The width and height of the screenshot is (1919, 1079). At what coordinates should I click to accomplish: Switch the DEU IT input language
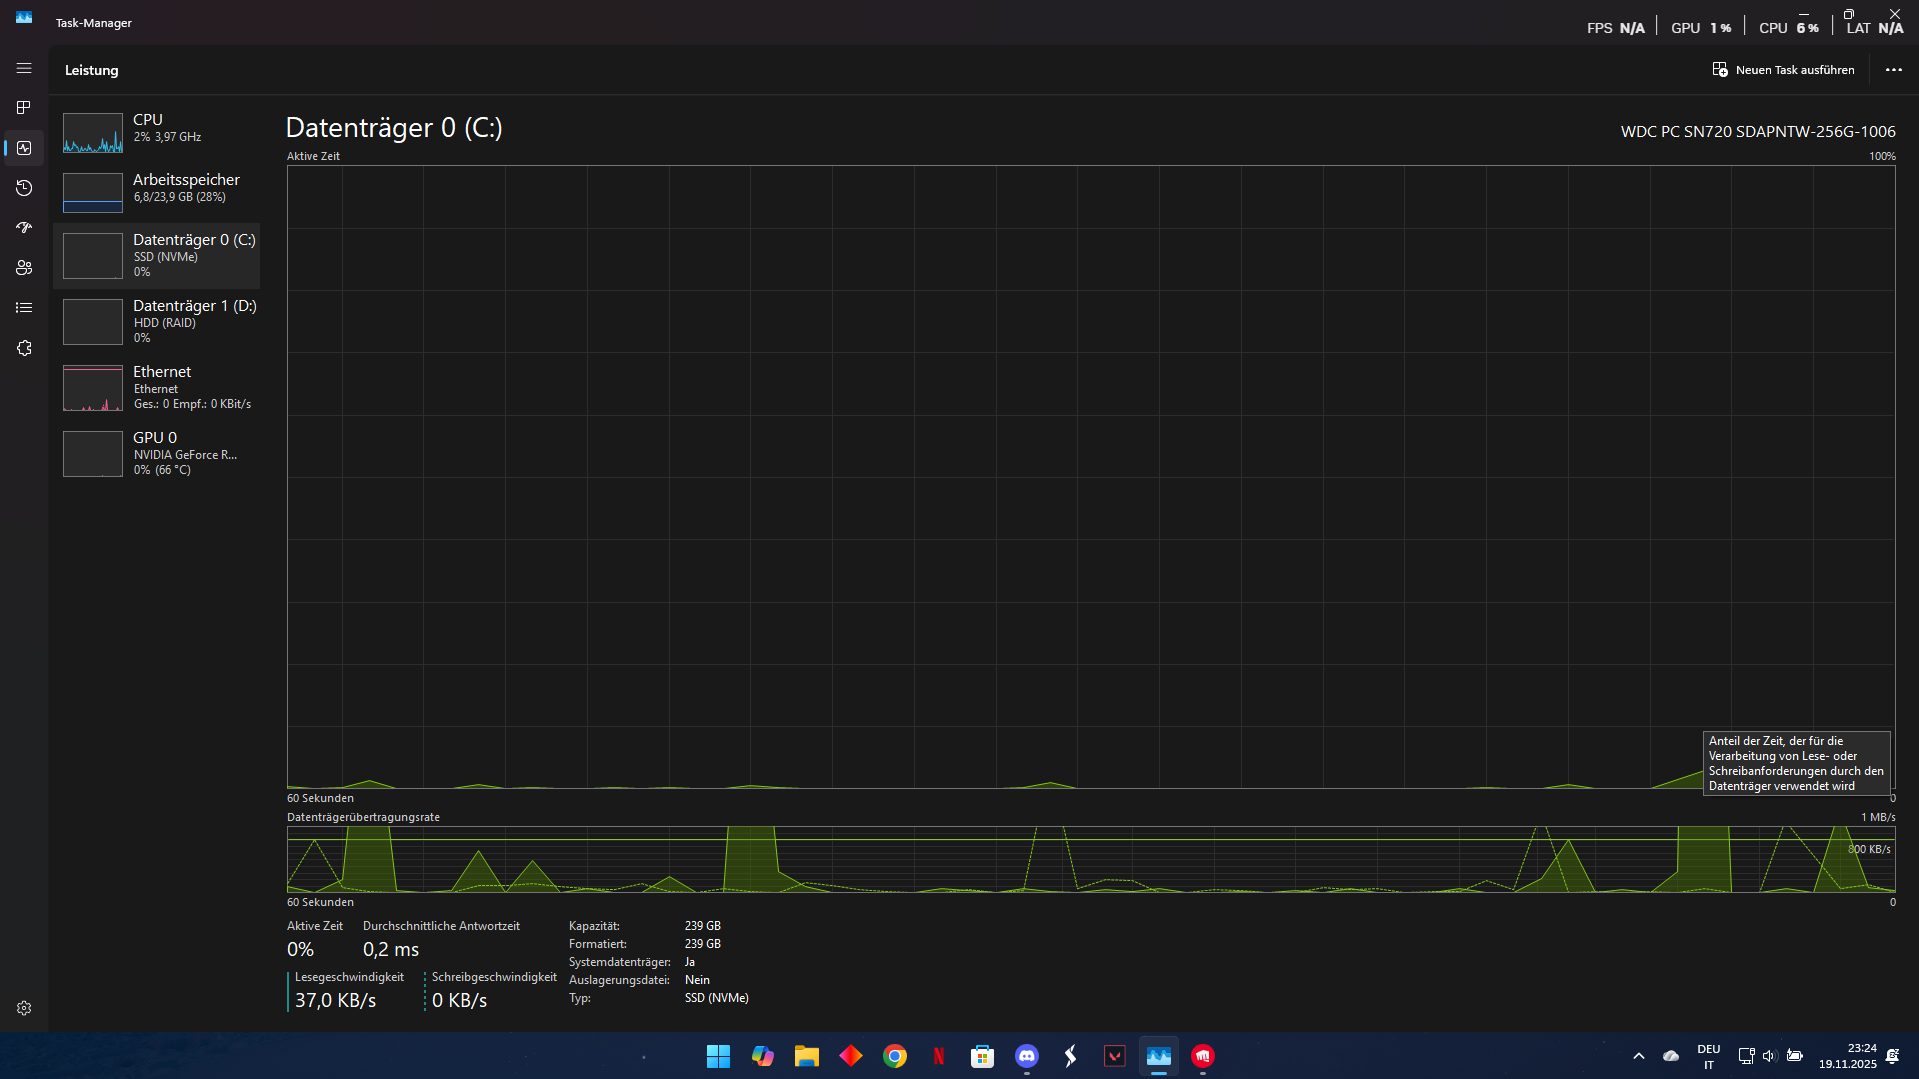1709,1057
